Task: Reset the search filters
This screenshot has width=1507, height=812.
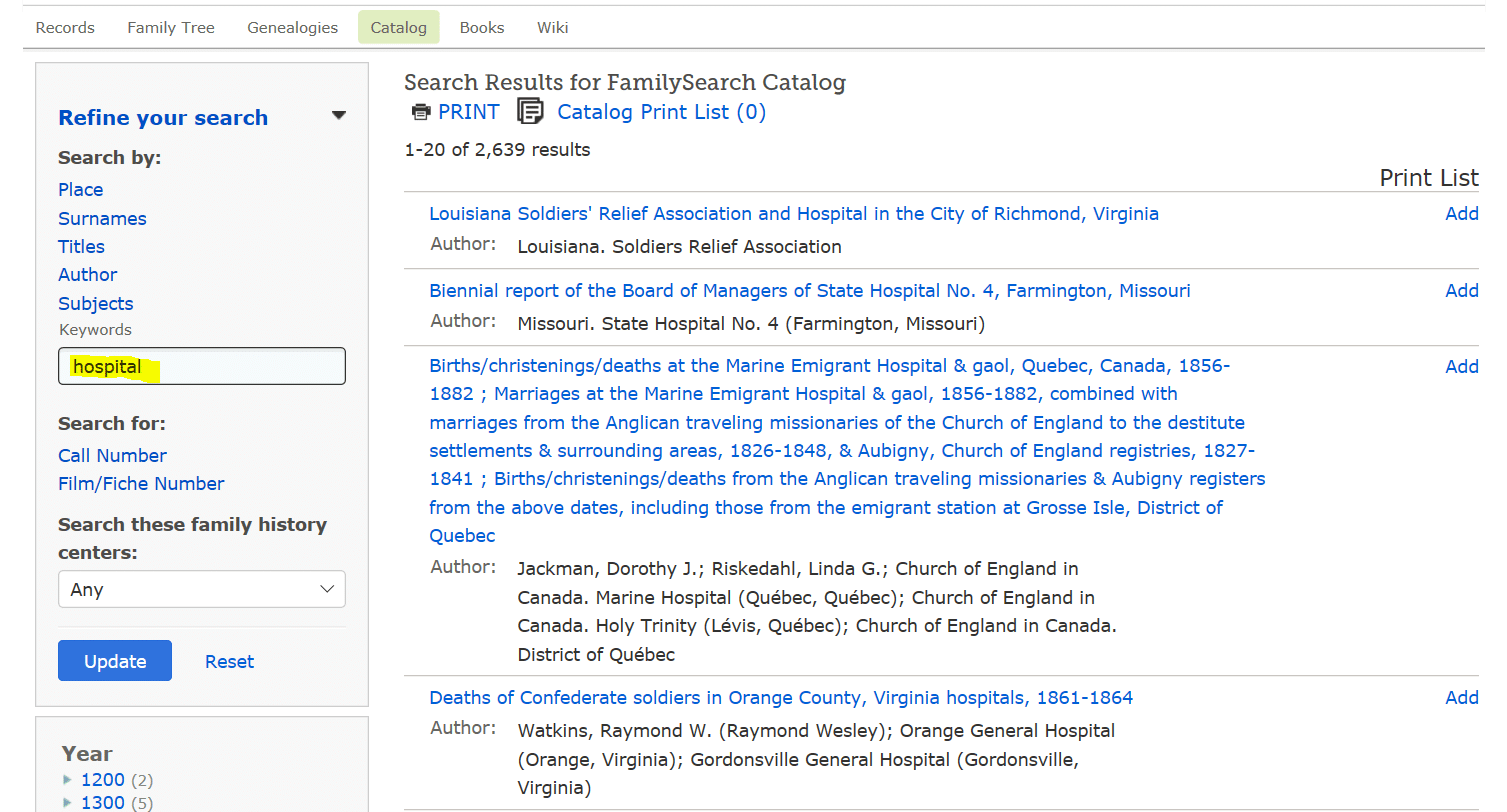Action: tap(229, 661)
